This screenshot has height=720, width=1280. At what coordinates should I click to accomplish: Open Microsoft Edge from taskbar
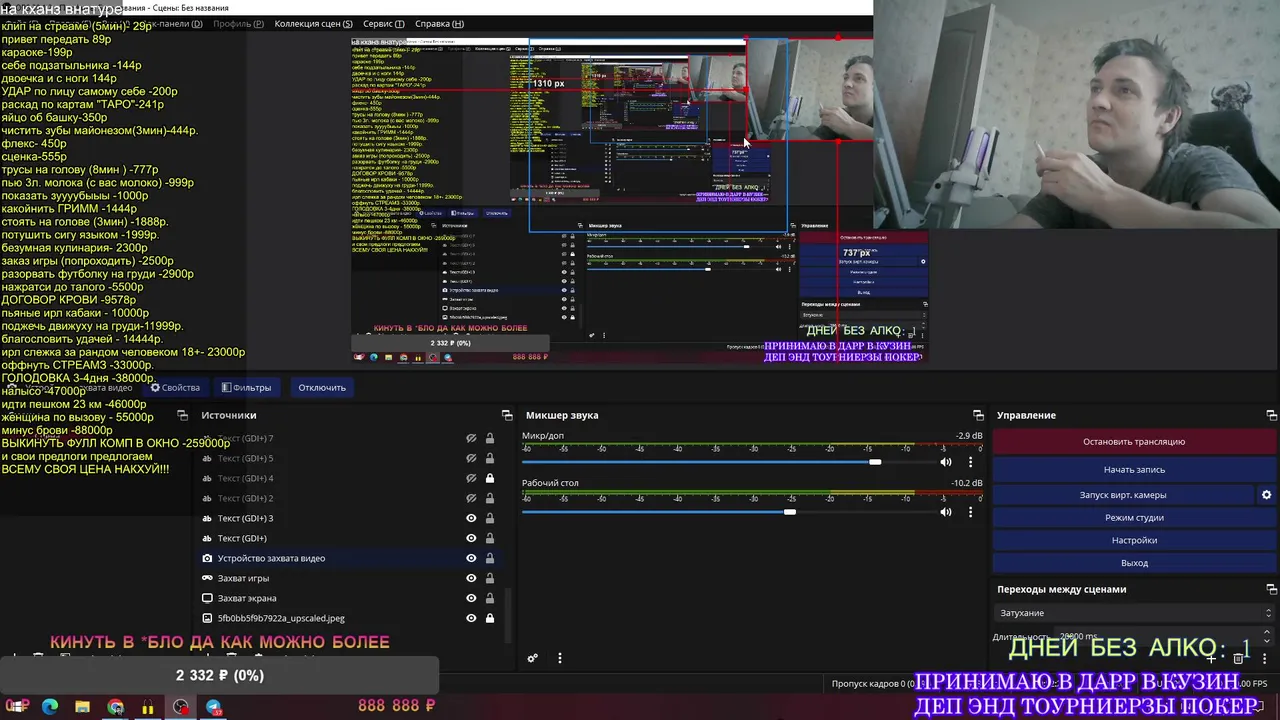50,707
